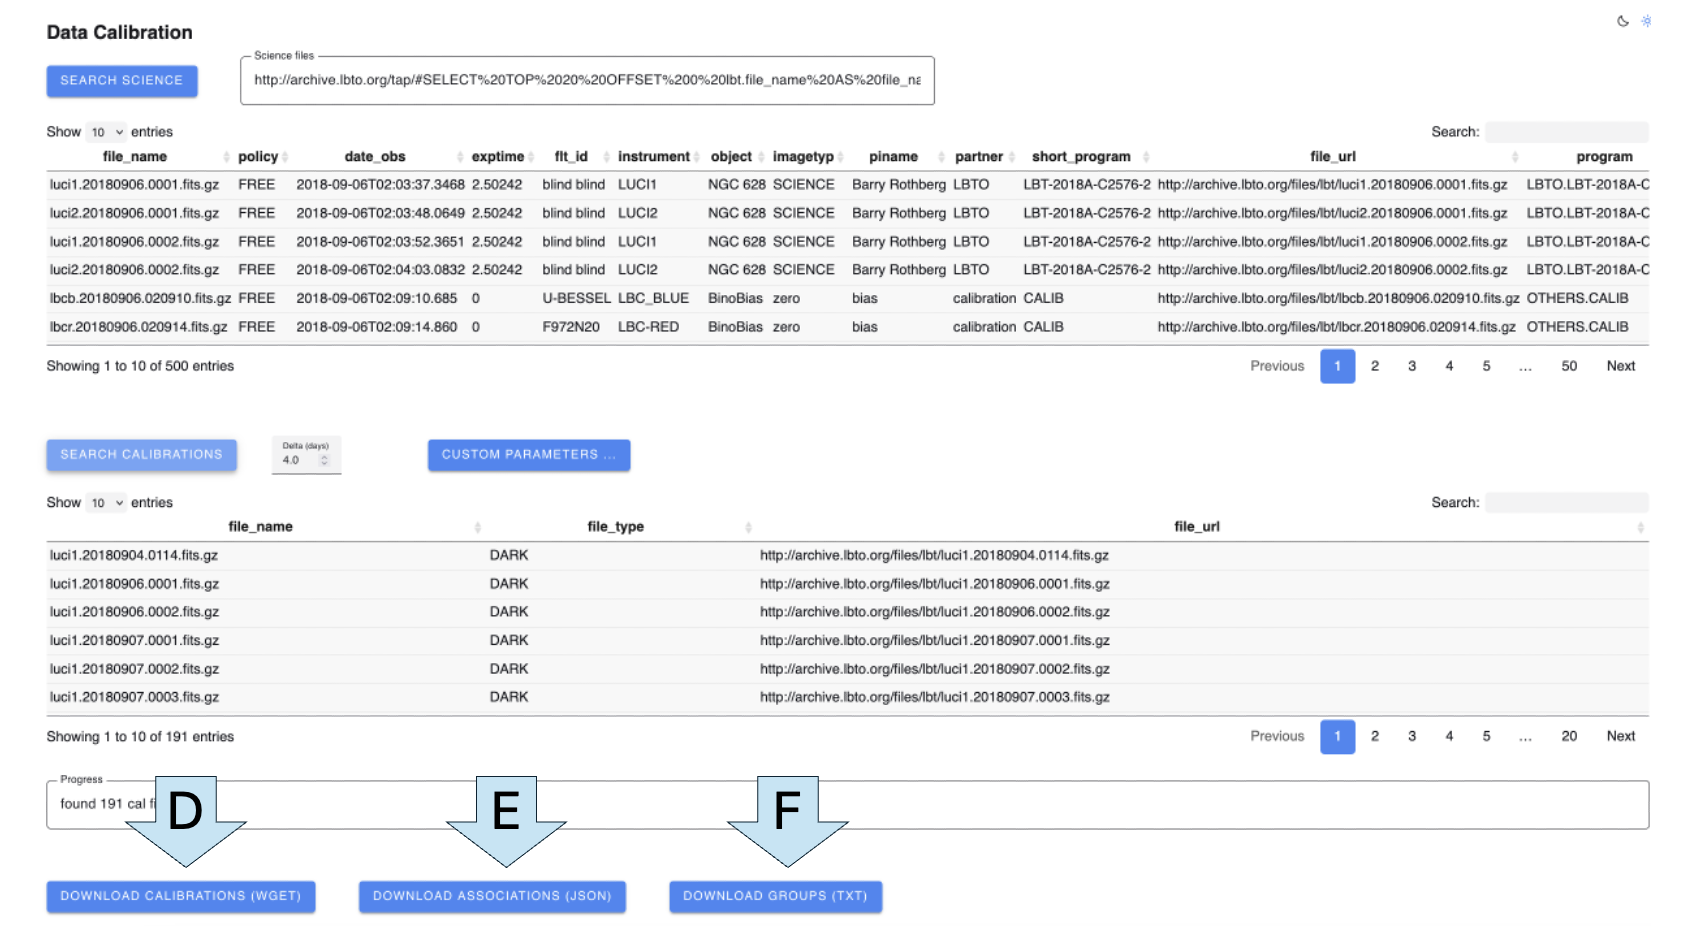Sort science table by file_name column
The width and height of the screenshot is (1696, 940).
tap(135, 157)
